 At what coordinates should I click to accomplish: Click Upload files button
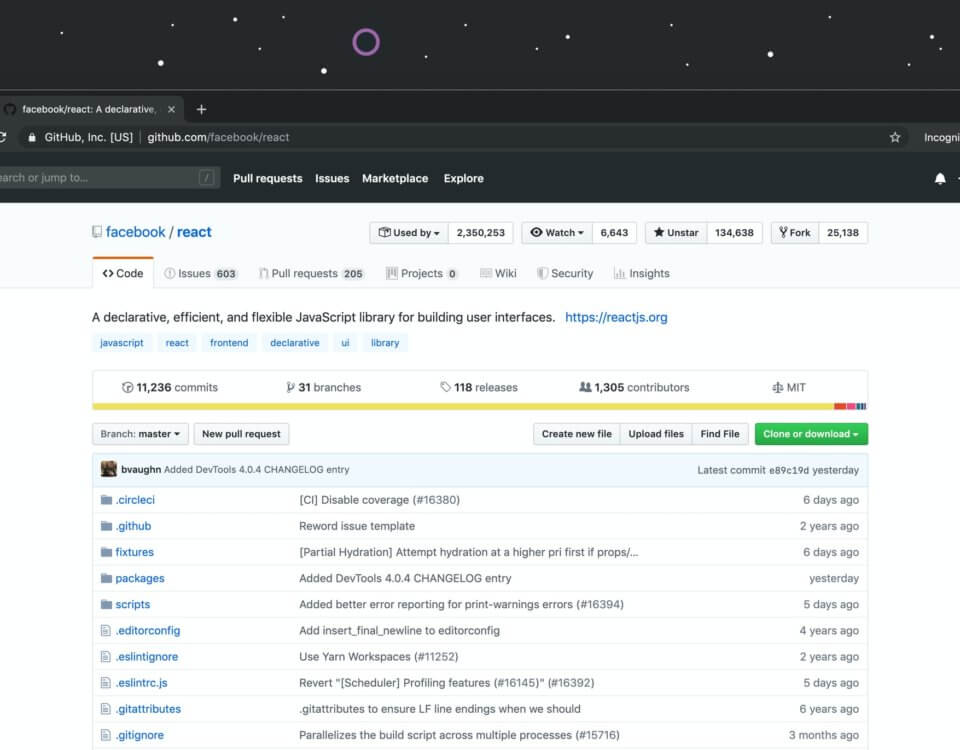click(x=656, y=434)
